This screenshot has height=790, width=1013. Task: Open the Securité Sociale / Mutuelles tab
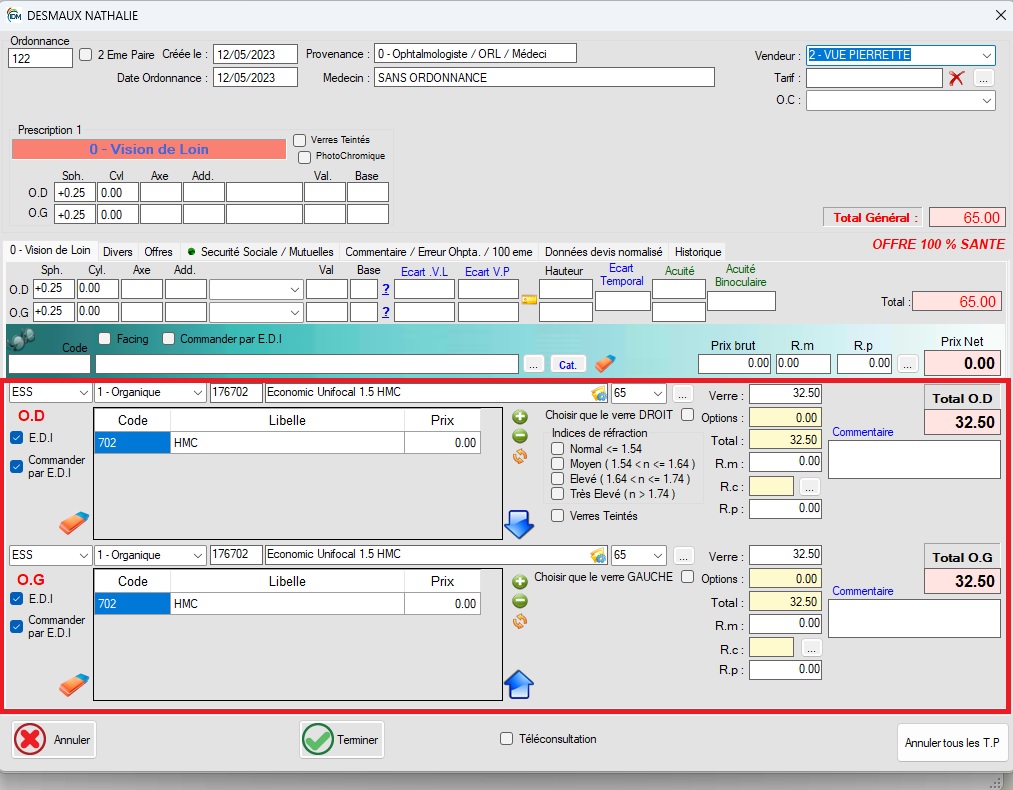click(260, 251)
